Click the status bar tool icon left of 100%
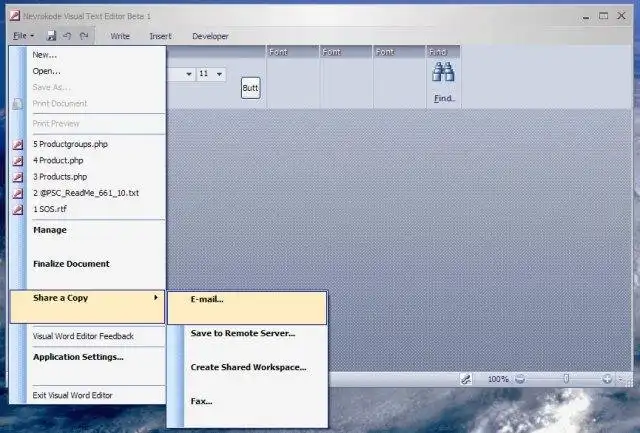The width and height of the screenshot is (640, 433). pos(466,379)
